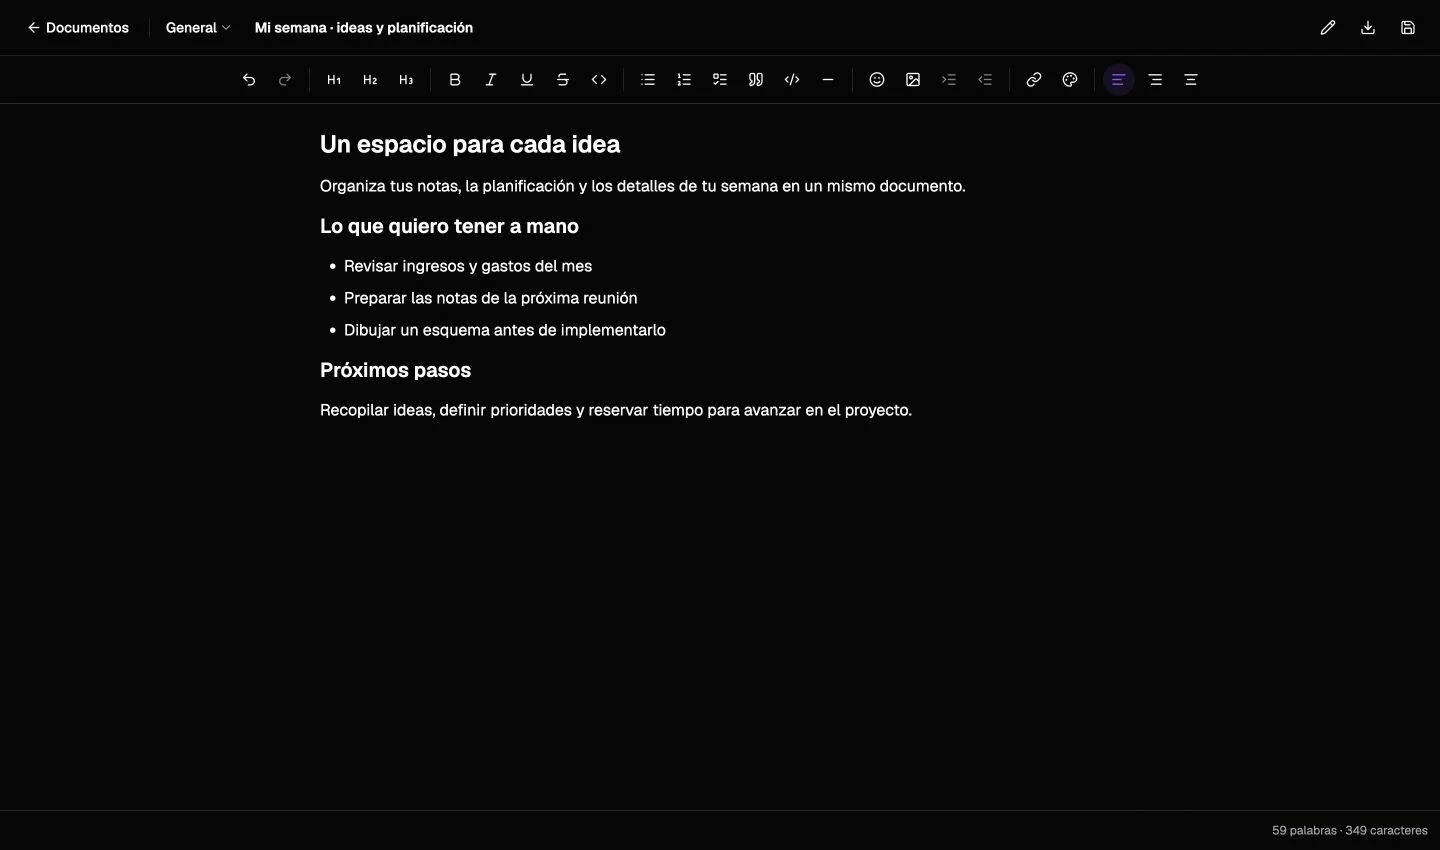
Task: Open the emoji picker
Action: [877, 80]
